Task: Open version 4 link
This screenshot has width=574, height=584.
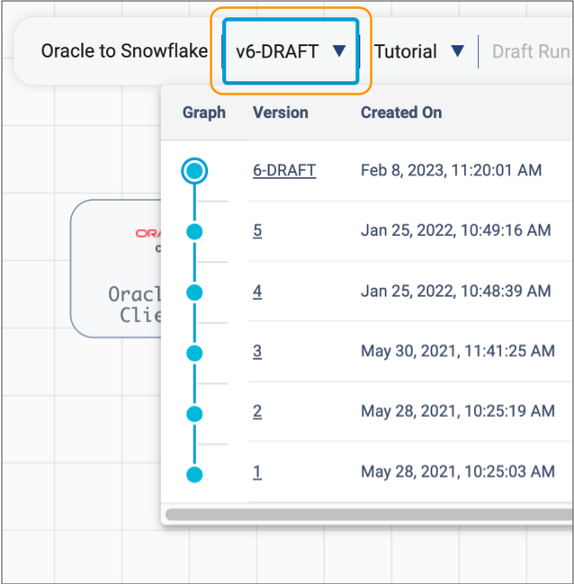Action: (x=257, y=291)
